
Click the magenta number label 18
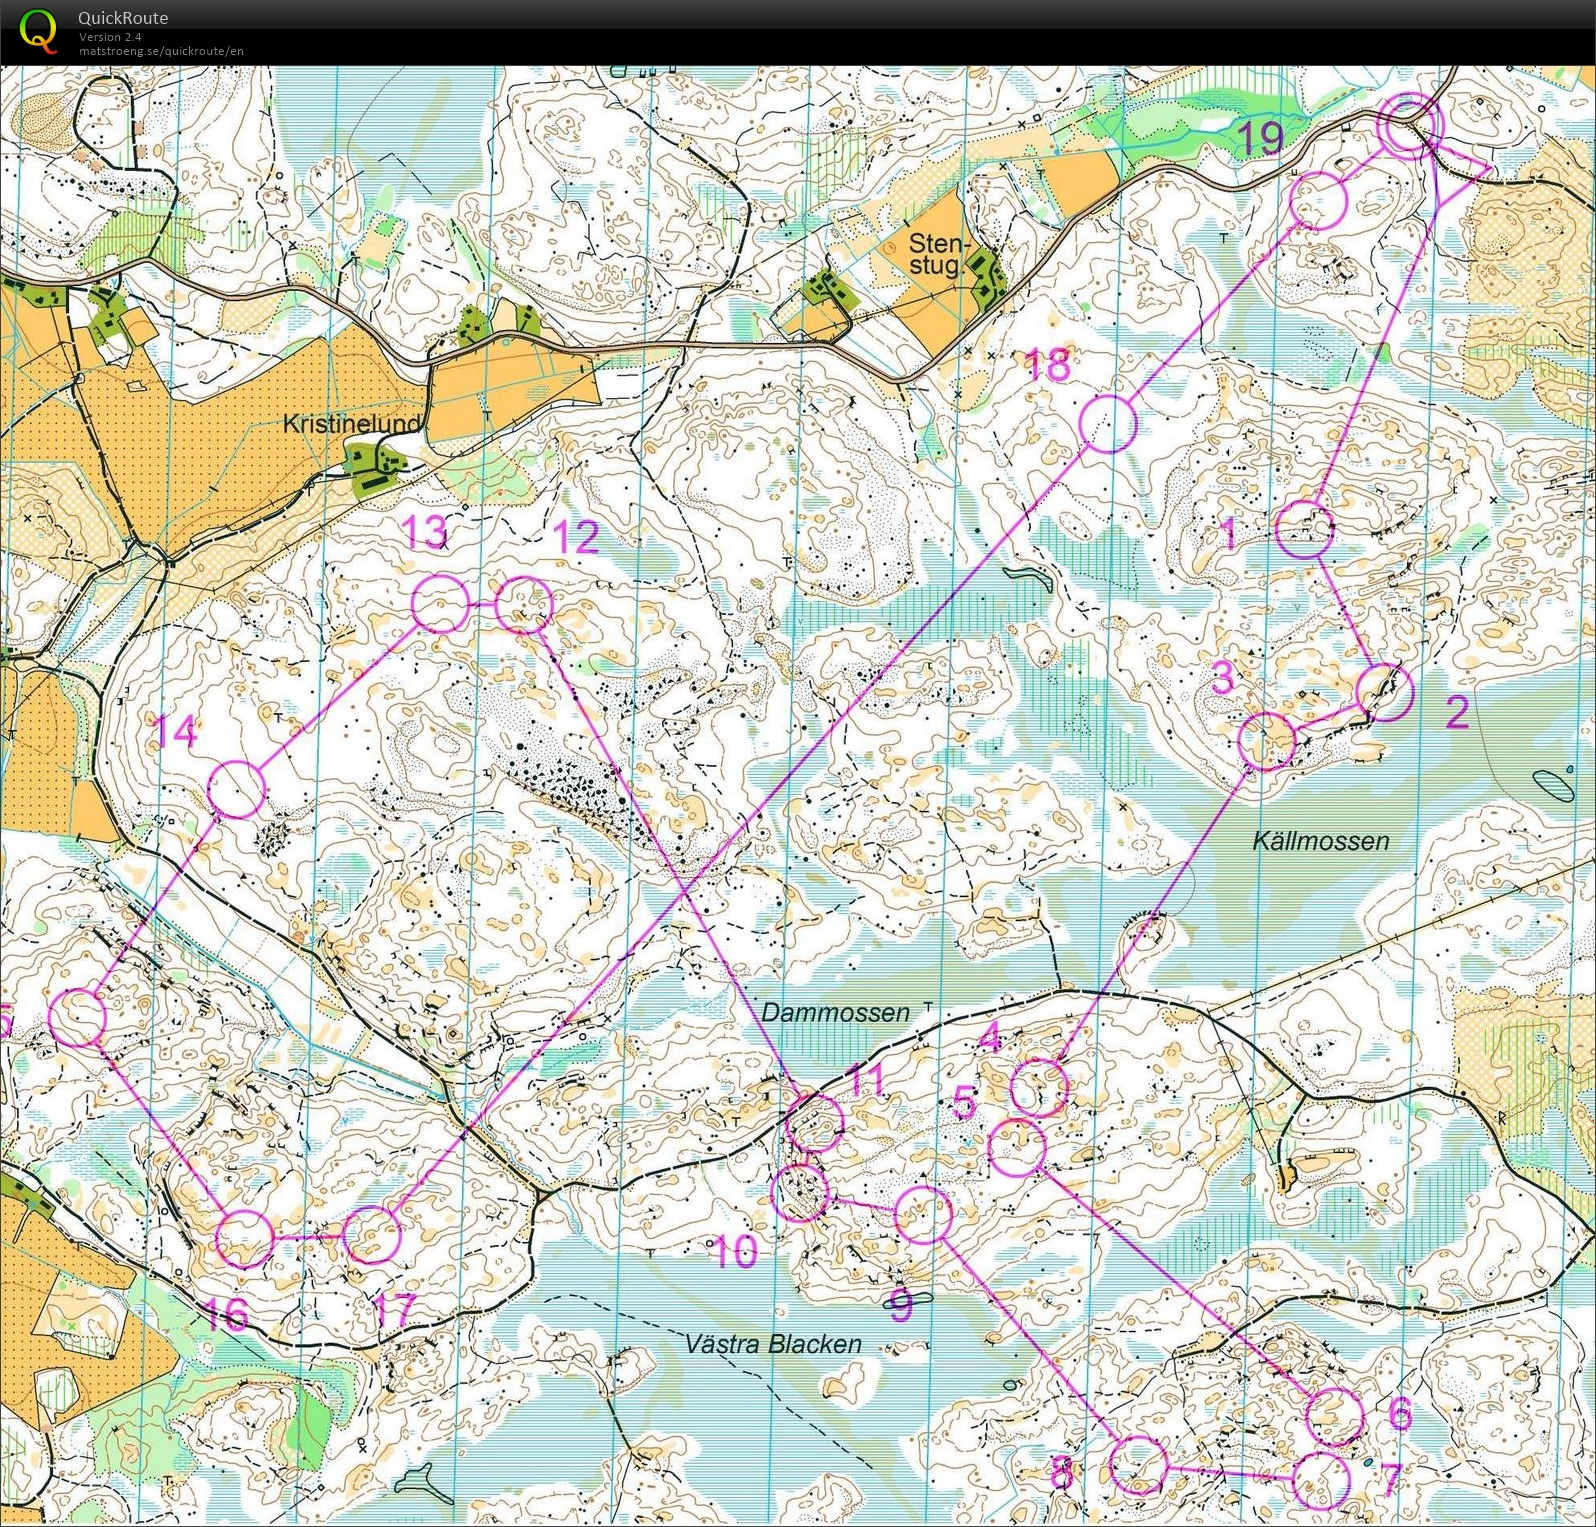click(x=1048, y=365)
